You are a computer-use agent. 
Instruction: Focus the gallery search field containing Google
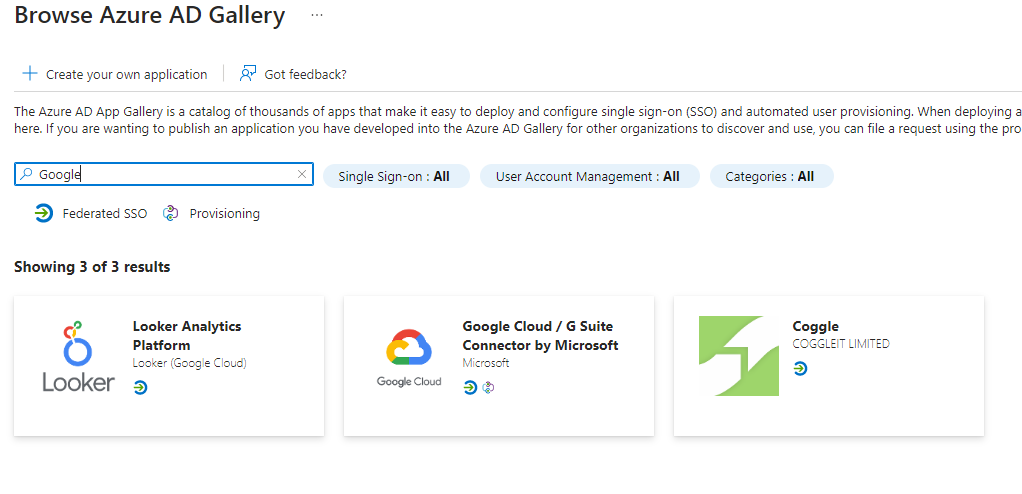click(x=164, y=174)
